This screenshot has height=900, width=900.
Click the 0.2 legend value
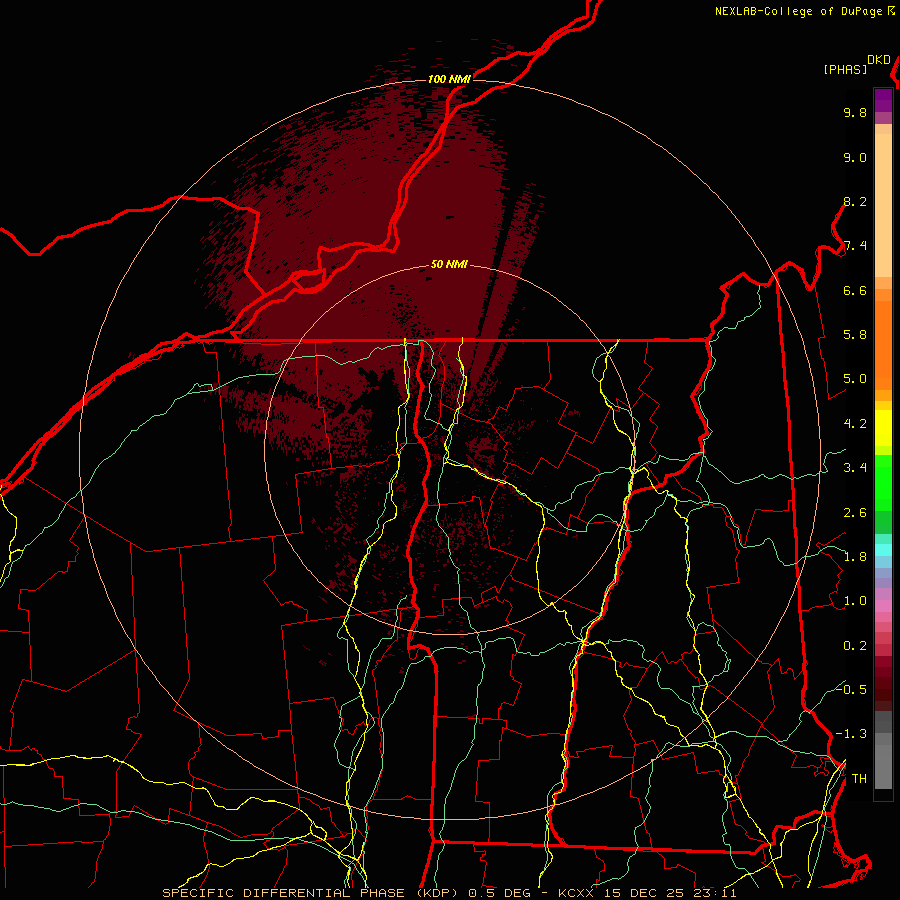click(855, 645)
